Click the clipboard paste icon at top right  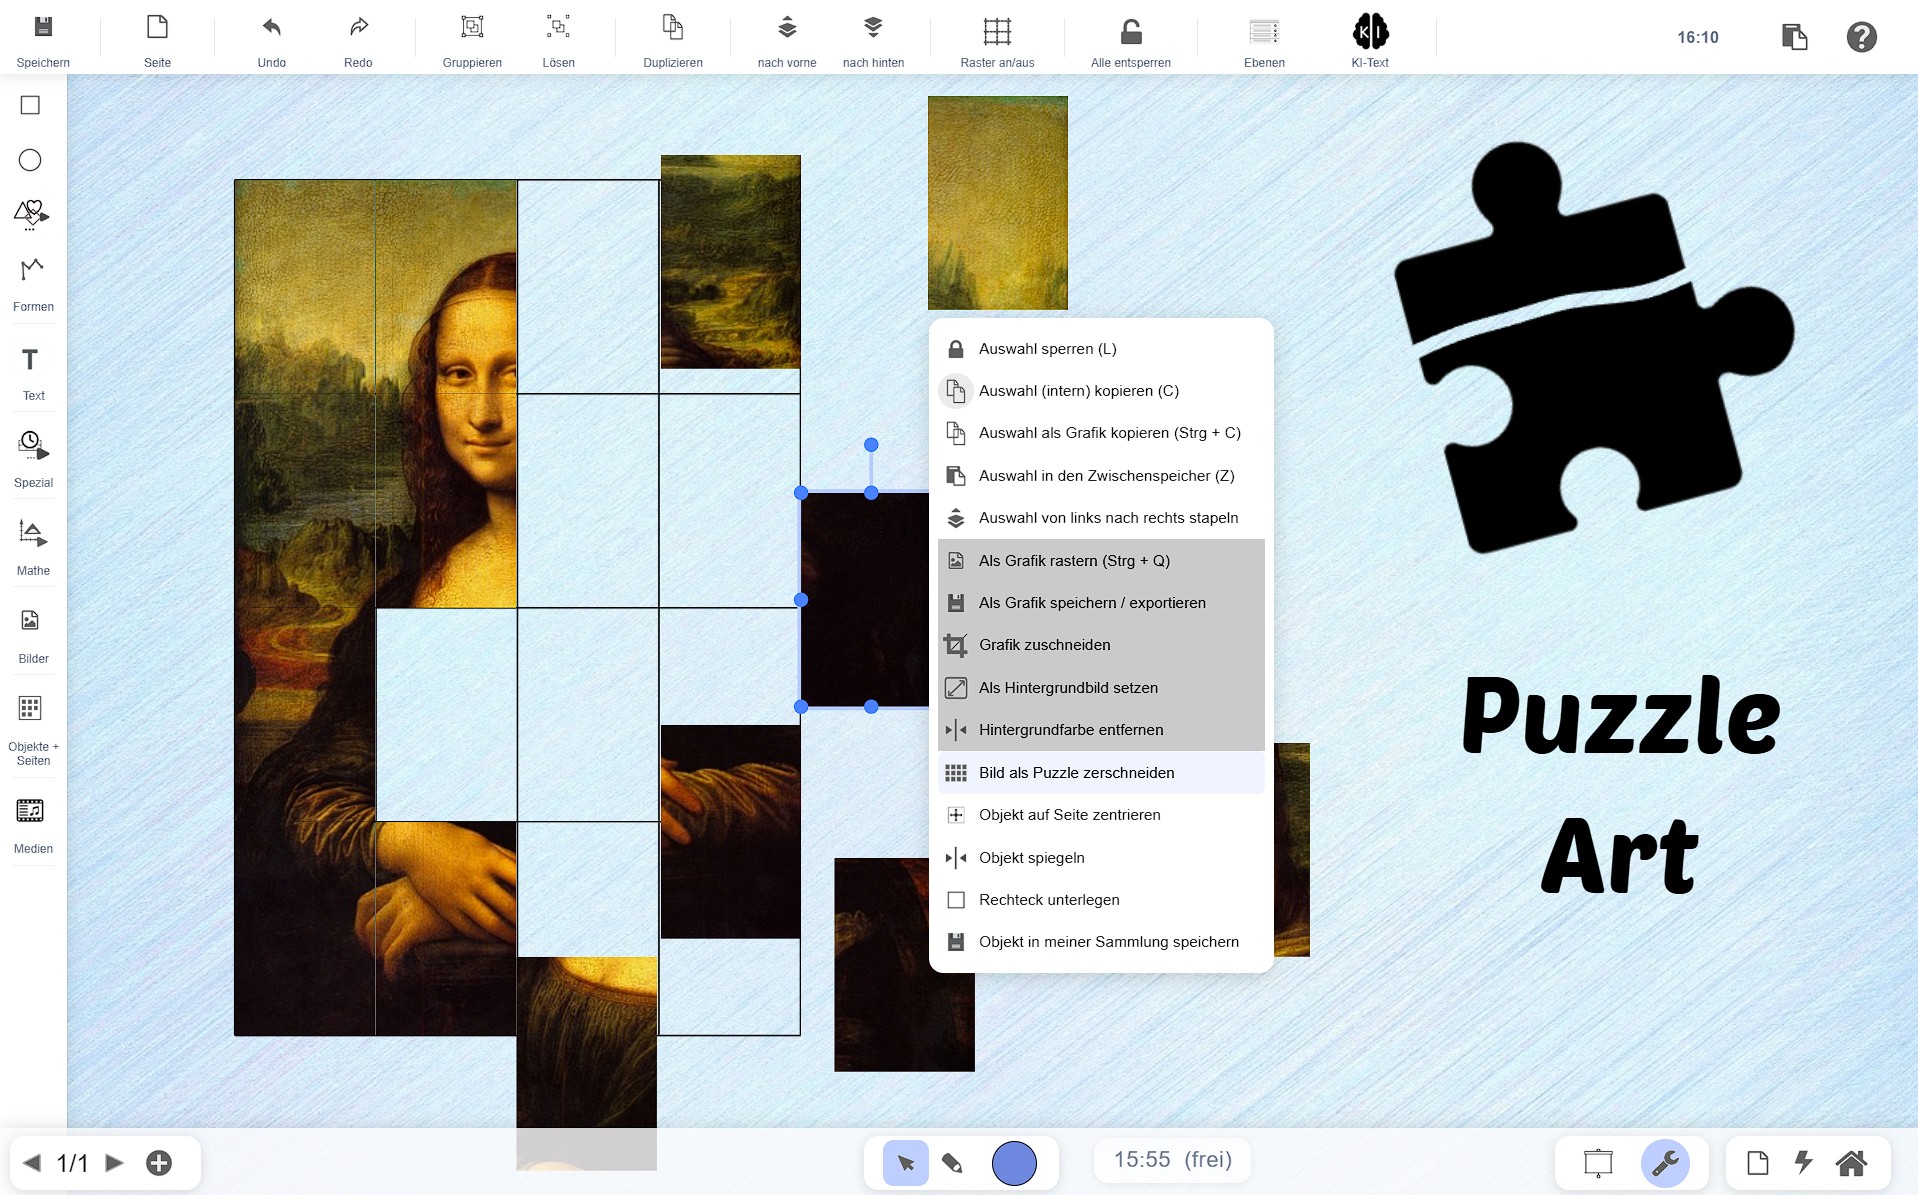pyautogui.click(x=1795, y=37)
